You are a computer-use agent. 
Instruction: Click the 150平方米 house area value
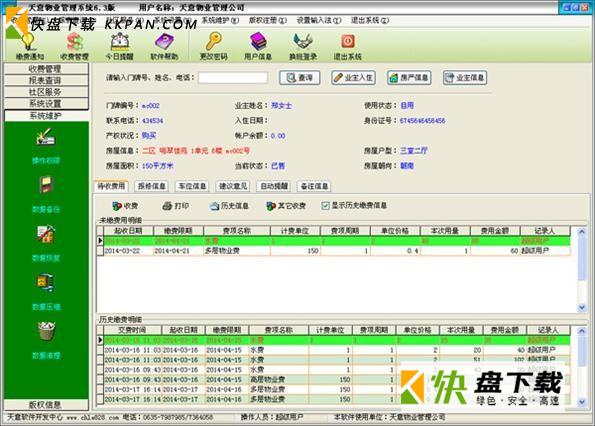[x=157, y=166]
